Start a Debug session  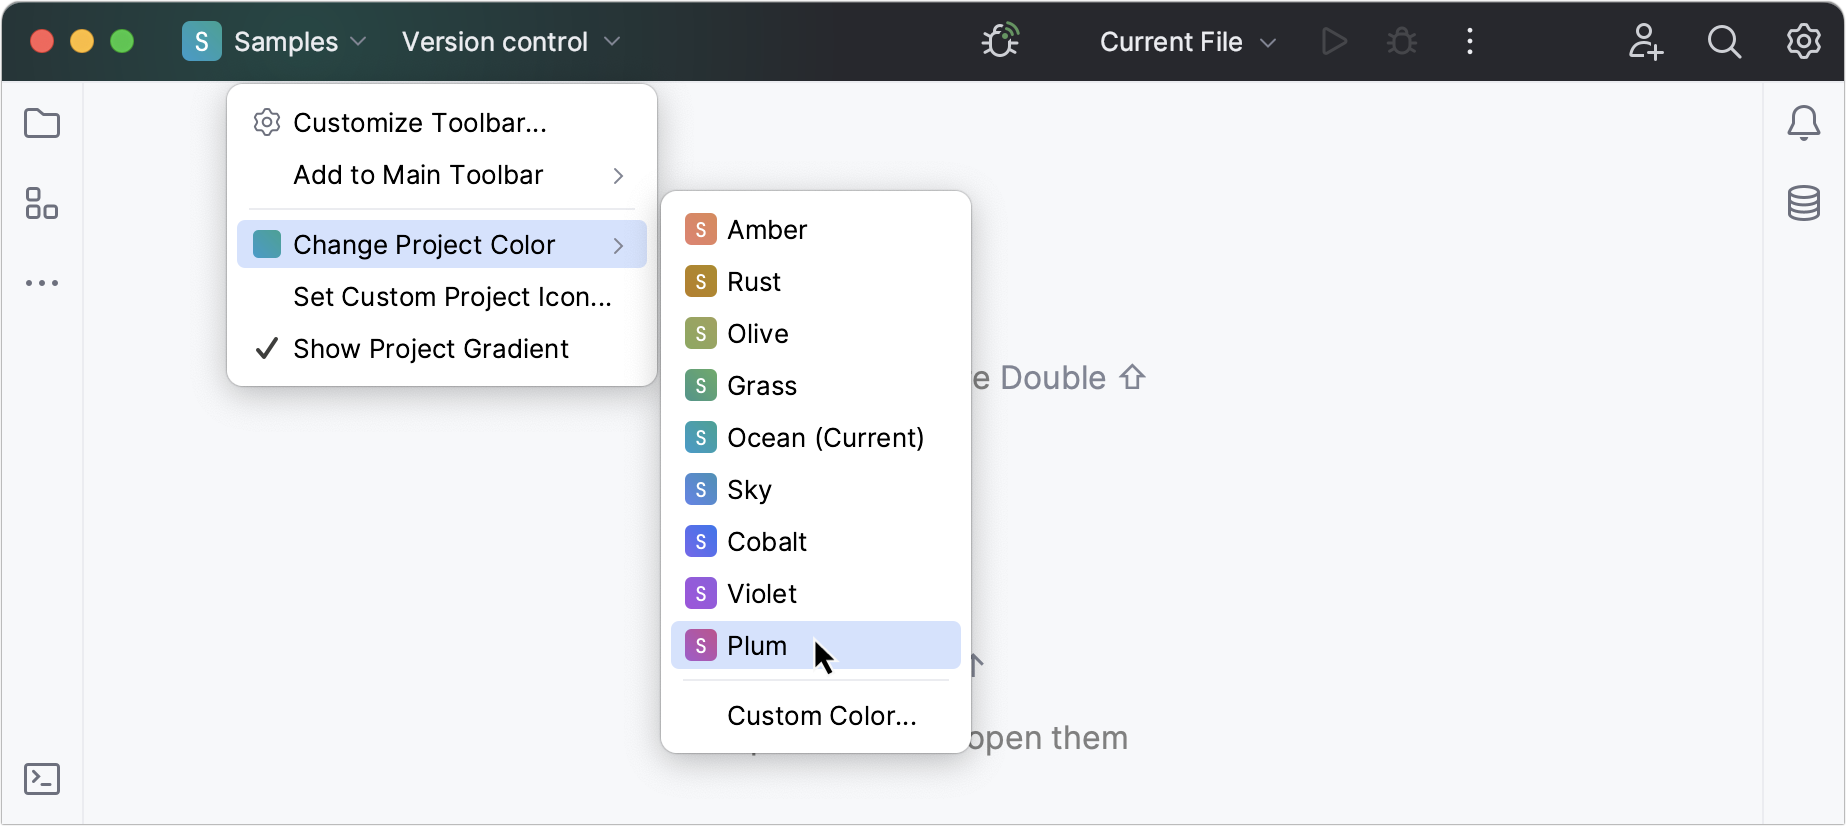pos(1400,41)
